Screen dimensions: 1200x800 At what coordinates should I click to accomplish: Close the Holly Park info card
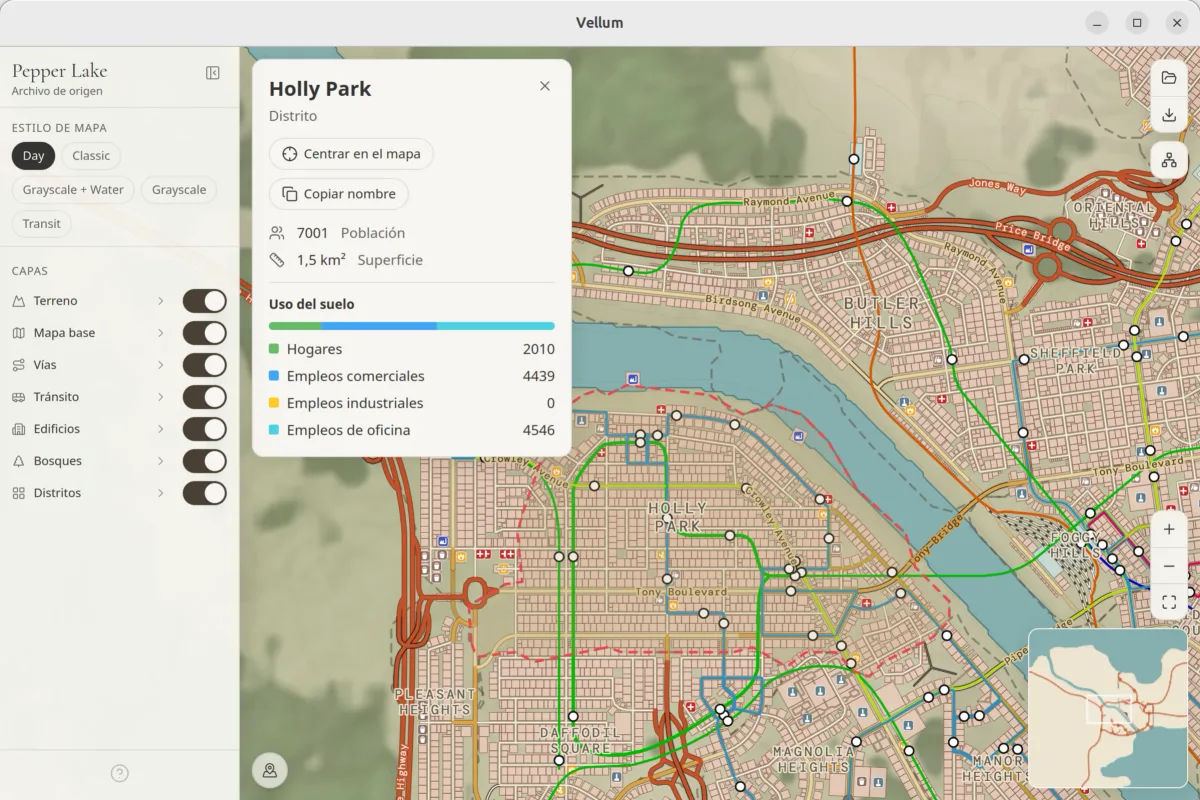(x=545, y=86)
